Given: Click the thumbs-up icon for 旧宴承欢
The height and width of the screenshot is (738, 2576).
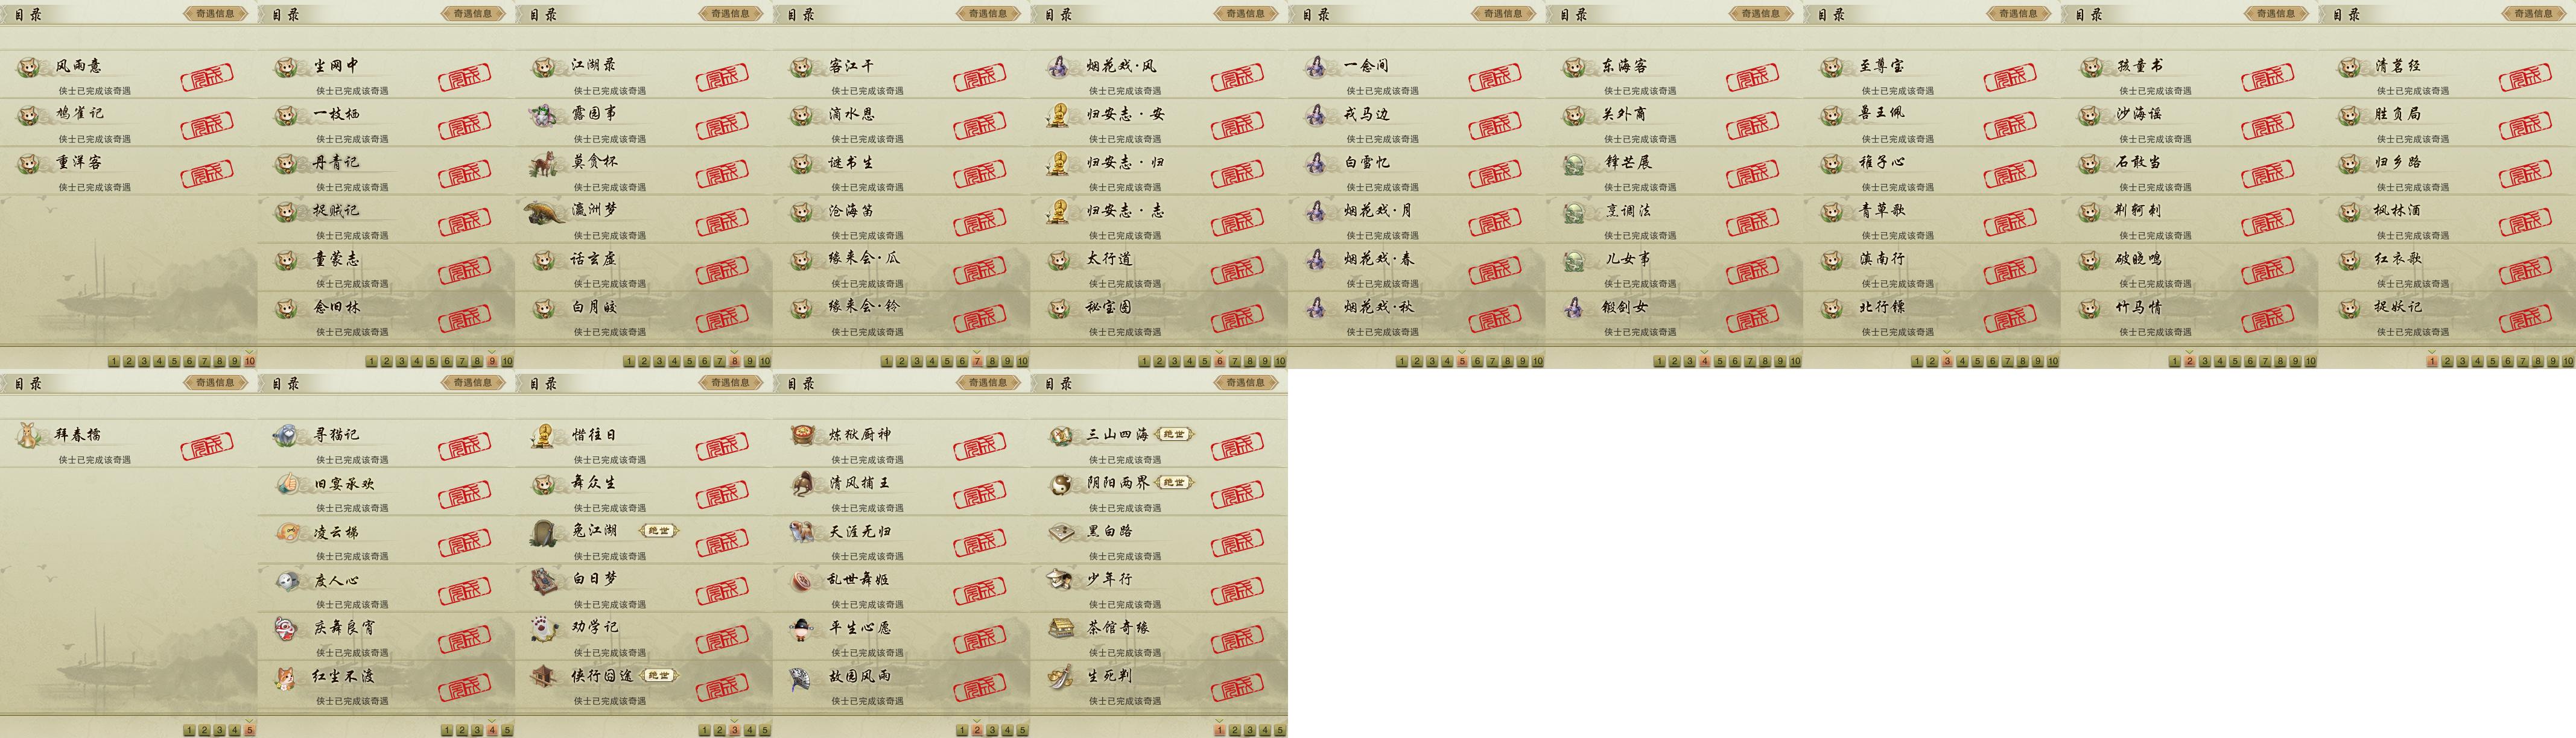Looking at the screenshot, I should pos(287,483).
